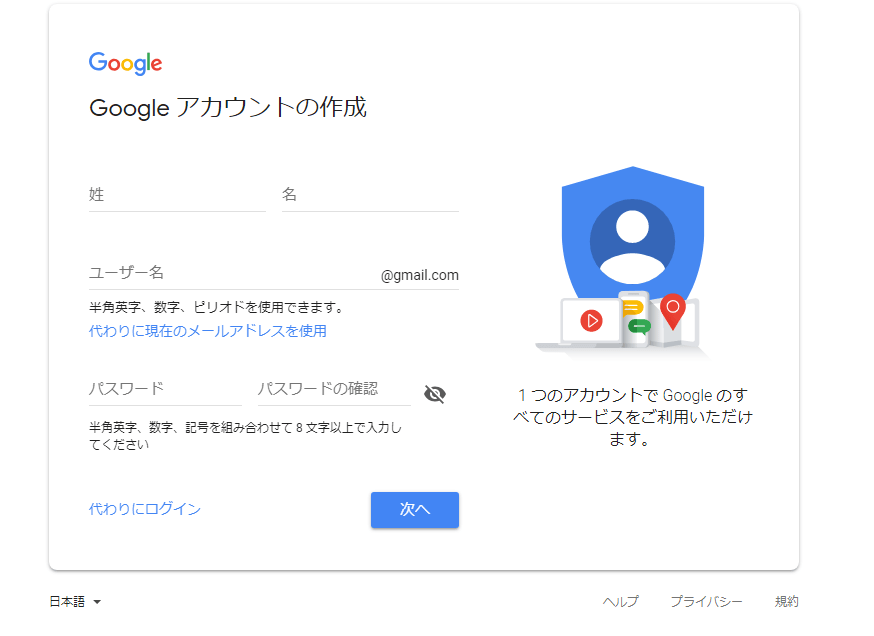Viewport: 874px width, 636px height.
Task: Click the Google アカウントの作成 heading
Action: 228,108
